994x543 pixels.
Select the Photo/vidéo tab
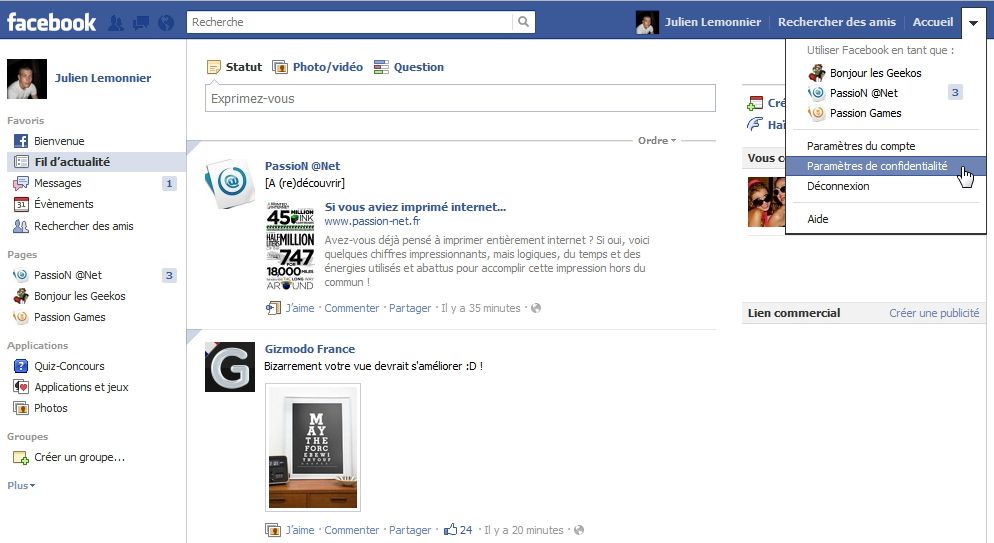coord(318,67)
